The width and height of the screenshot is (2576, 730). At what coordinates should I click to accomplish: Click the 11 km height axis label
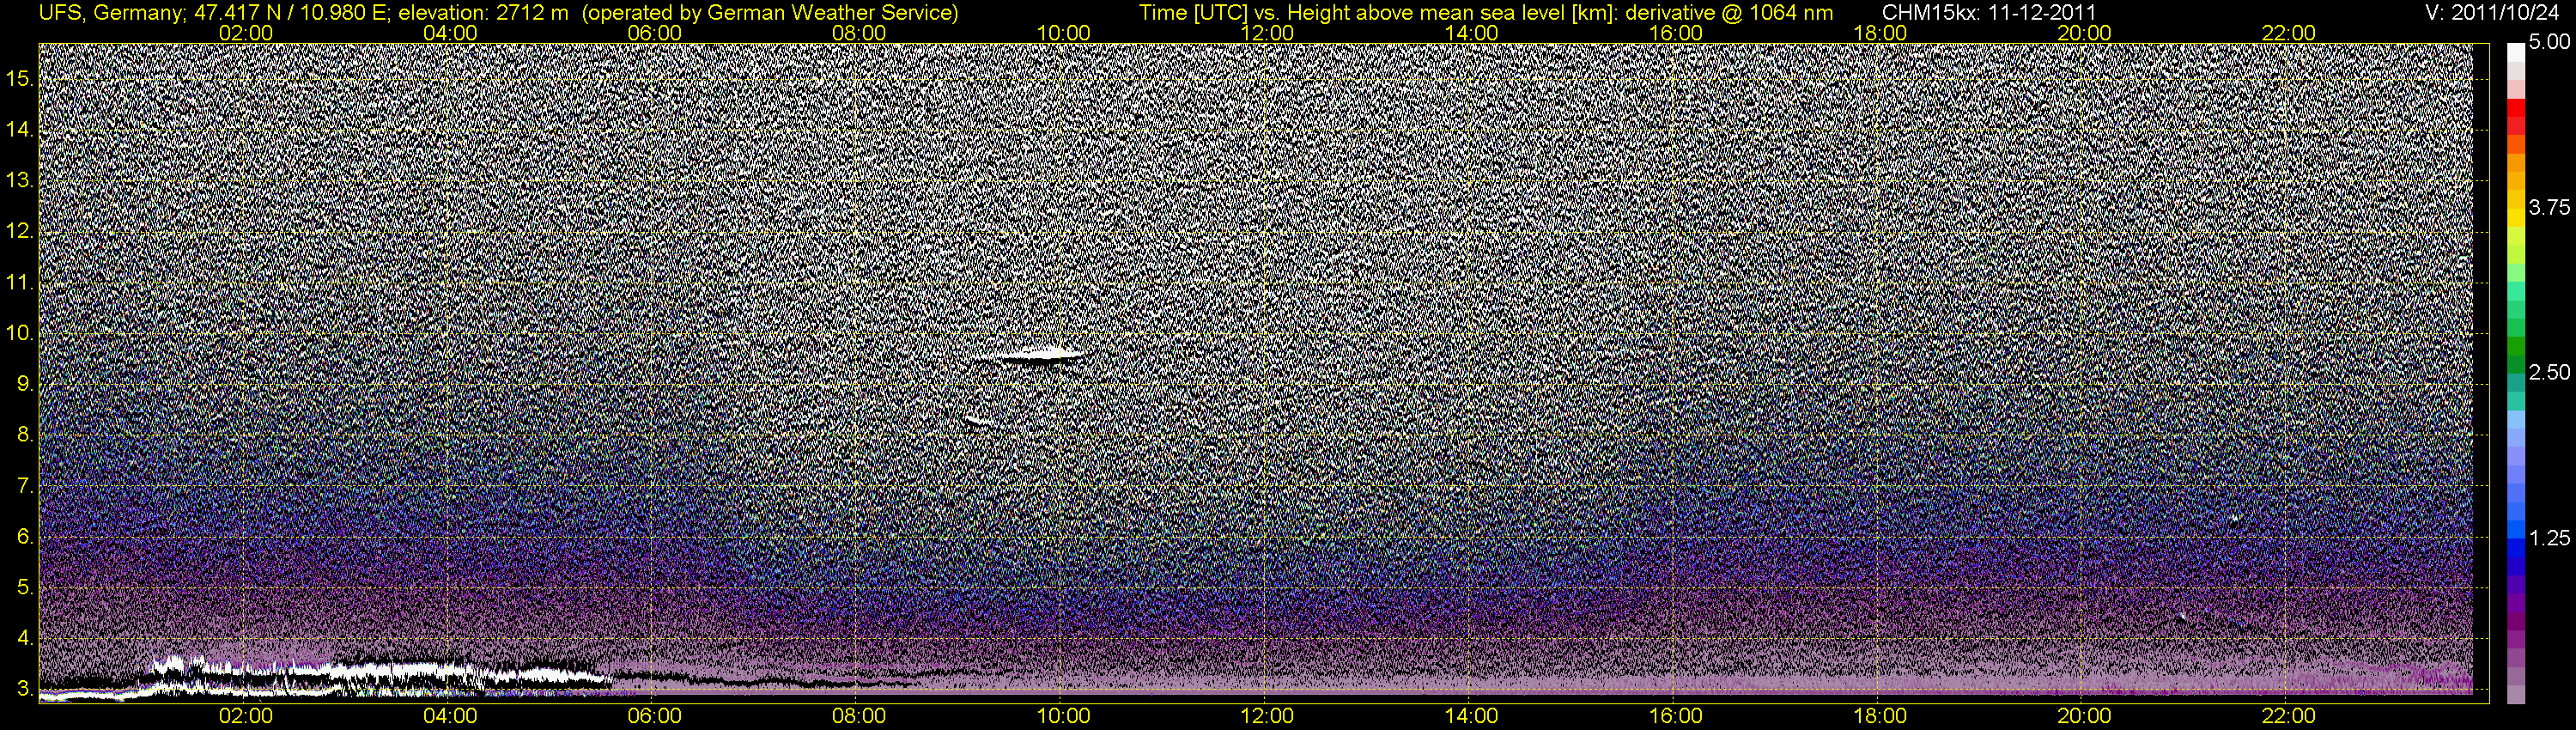tap(19, 283)
